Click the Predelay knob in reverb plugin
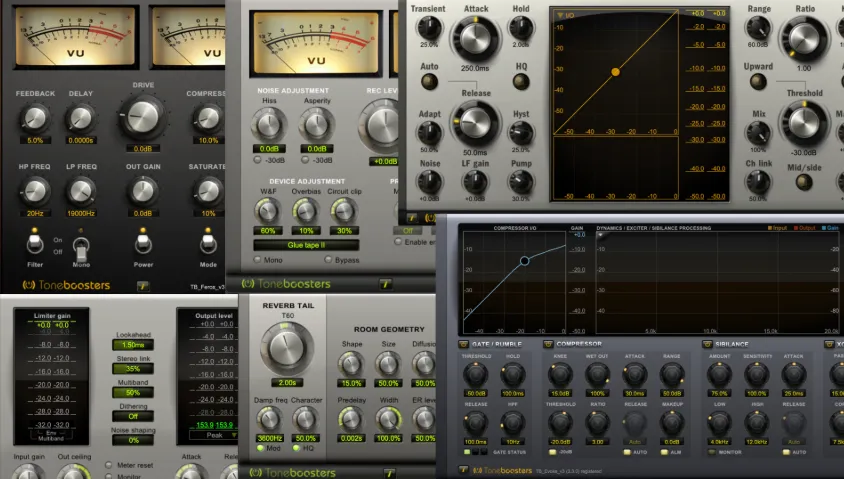844x479 pixels. click(x=351, y=419)
